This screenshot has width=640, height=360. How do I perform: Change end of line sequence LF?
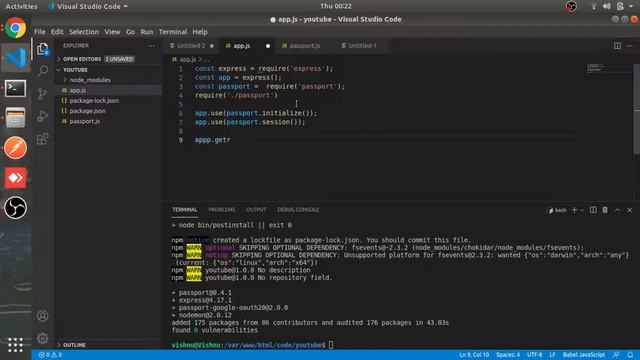click(552, 355)
